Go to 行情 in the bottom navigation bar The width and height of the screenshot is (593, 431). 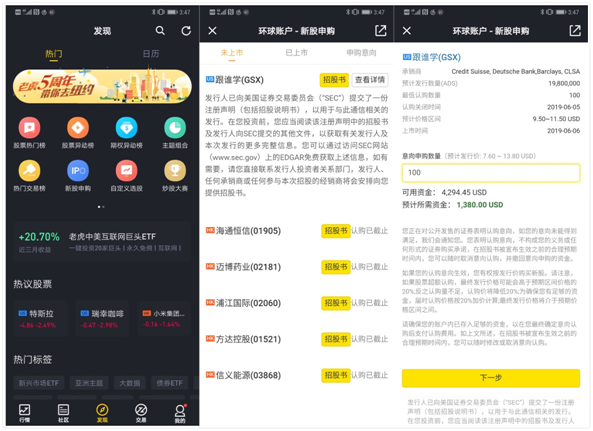(25, 413)
